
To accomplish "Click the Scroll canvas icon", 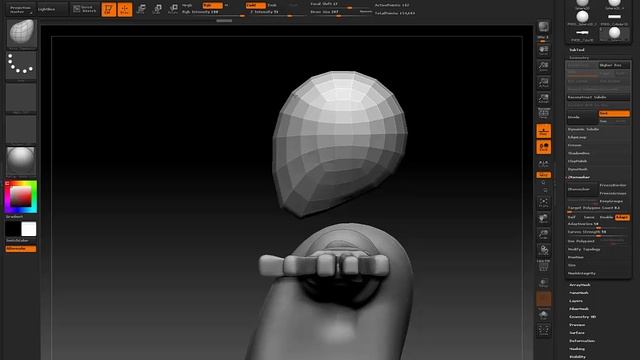I will click(x=543, y=50).
